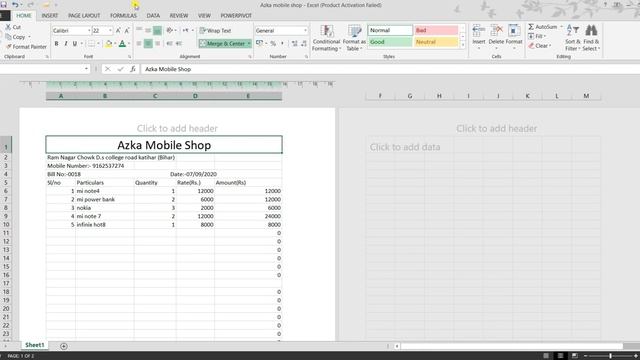
Task: Increase font size with the grow-font icon
Action: click(x=118, y=31)
